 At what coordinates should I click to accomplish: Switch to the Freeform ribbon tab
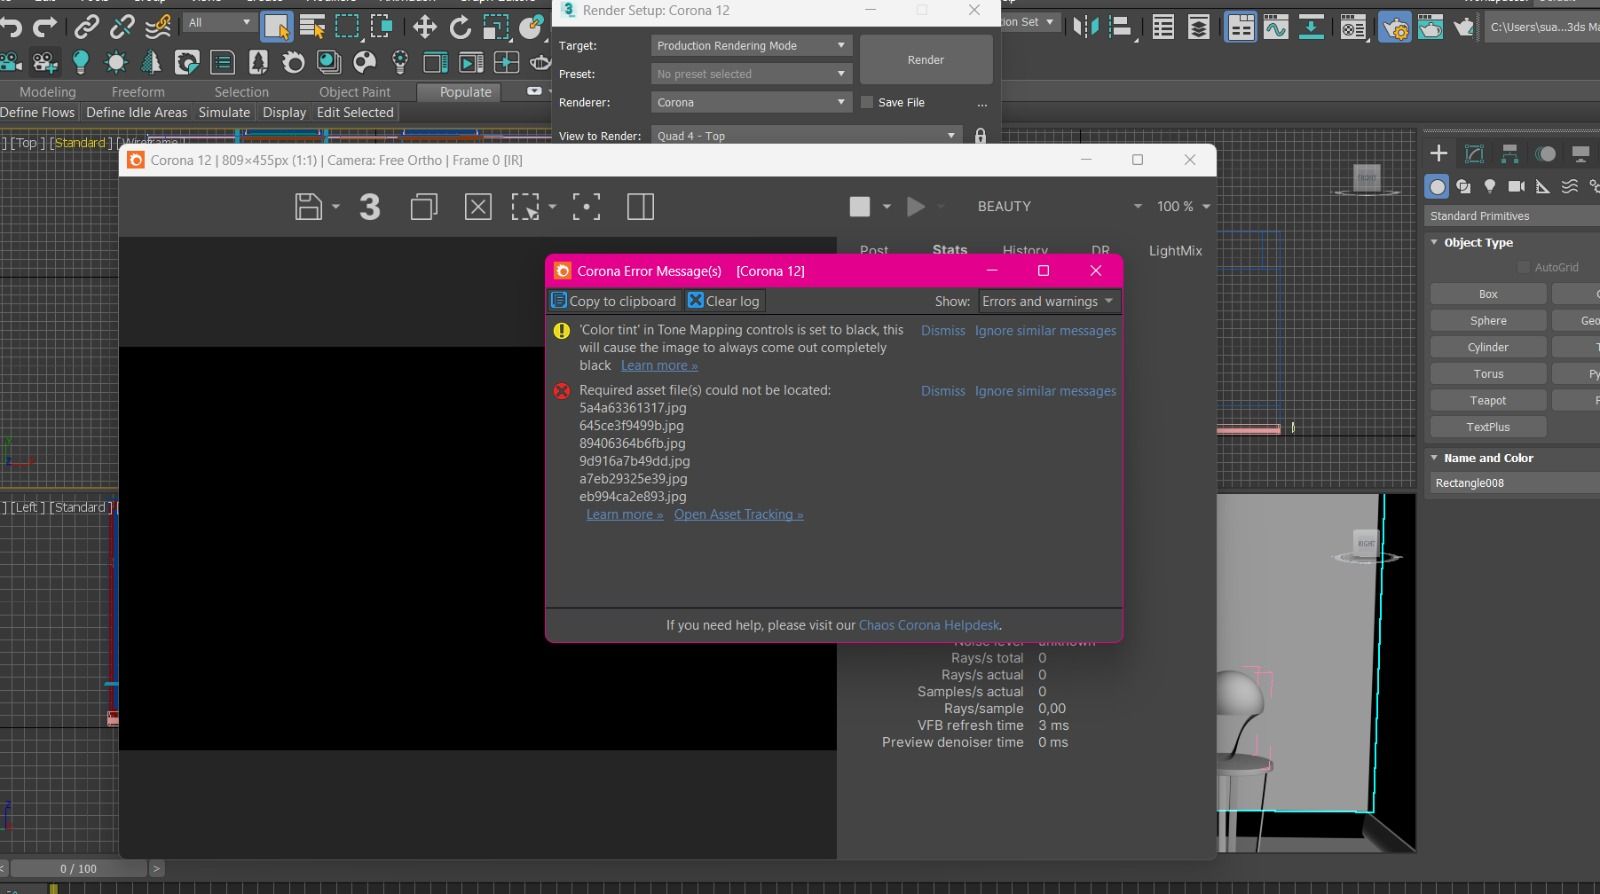click(138, 92)
